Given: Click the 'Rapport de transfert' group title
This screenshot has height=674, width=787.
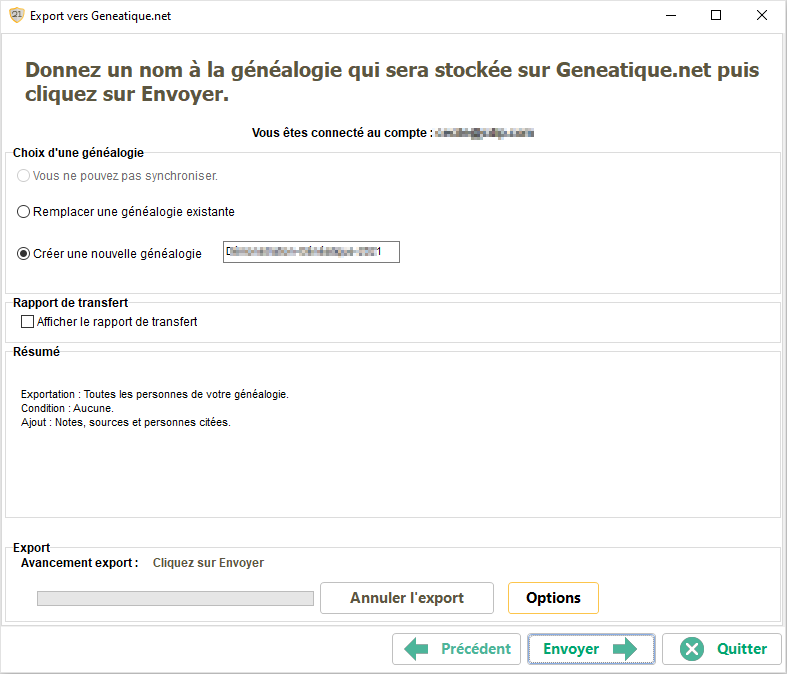Looking at the screenshot, I should (70, 303).
